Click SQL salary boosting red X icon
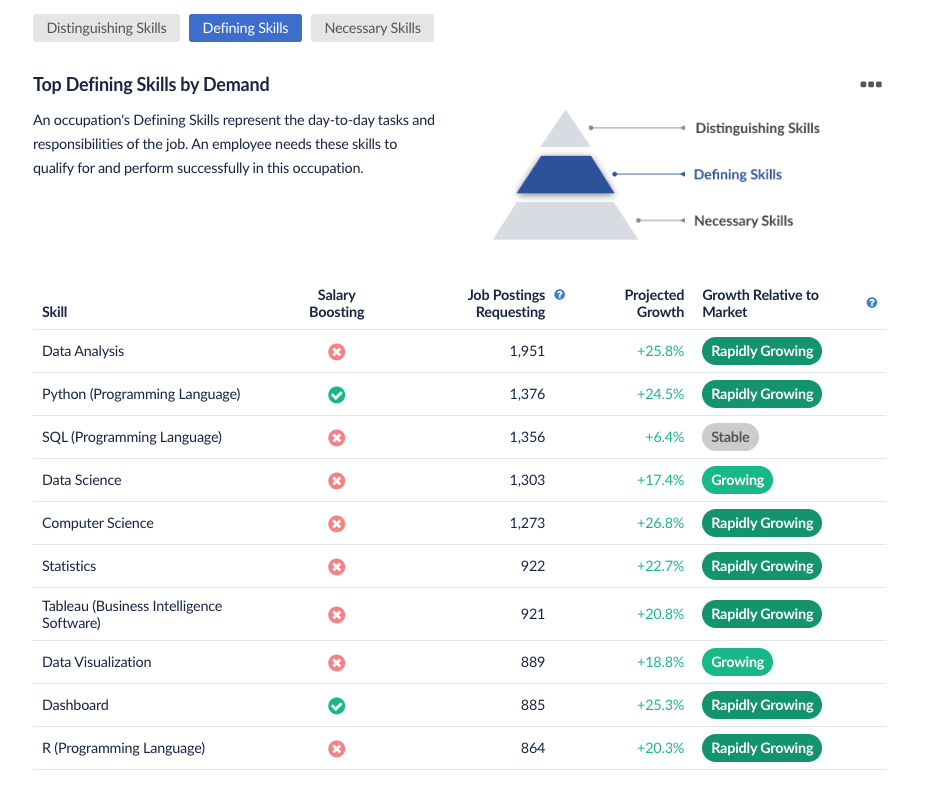This screenshot has width=933, height=789. [337, 438]
